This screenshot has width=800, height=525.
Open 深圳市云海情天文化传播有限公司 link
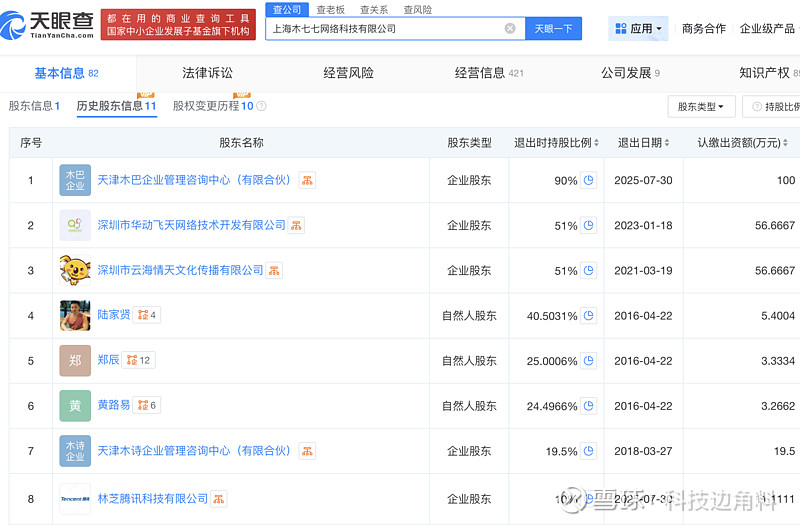coord(180,270)
